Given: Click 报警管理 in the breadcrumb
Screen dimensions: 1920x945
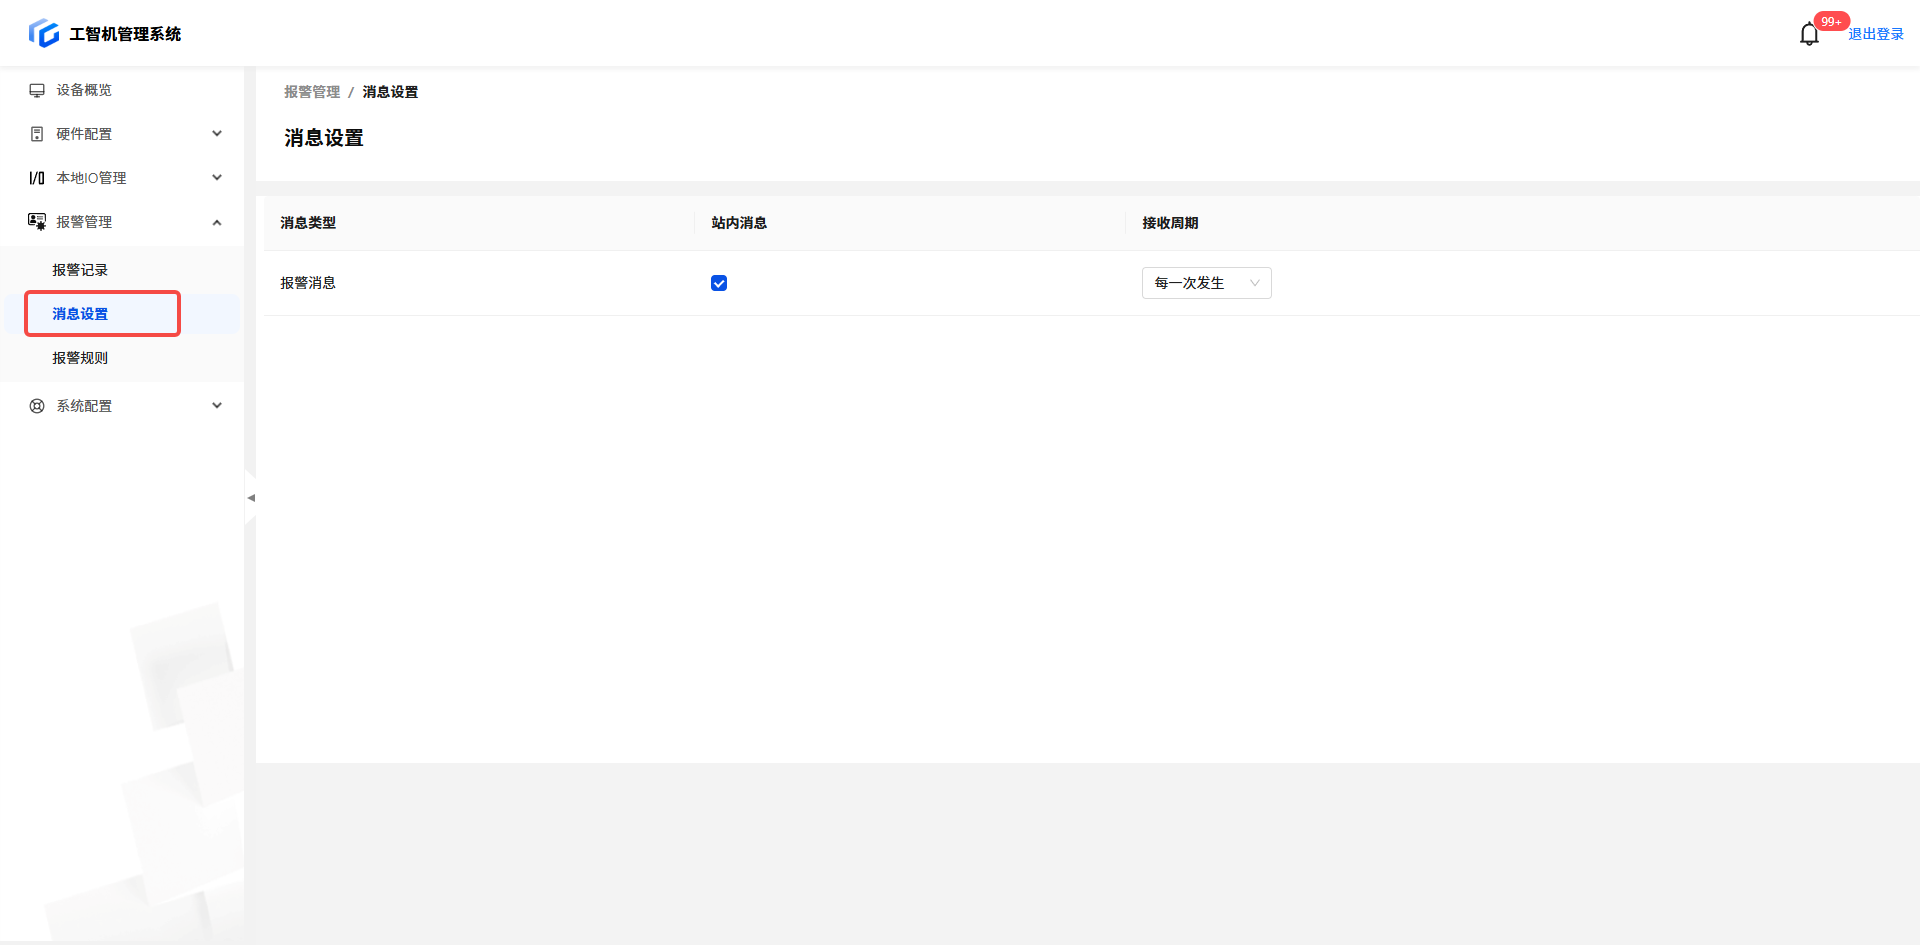Looking at the screenshot, I should point(312,92).
